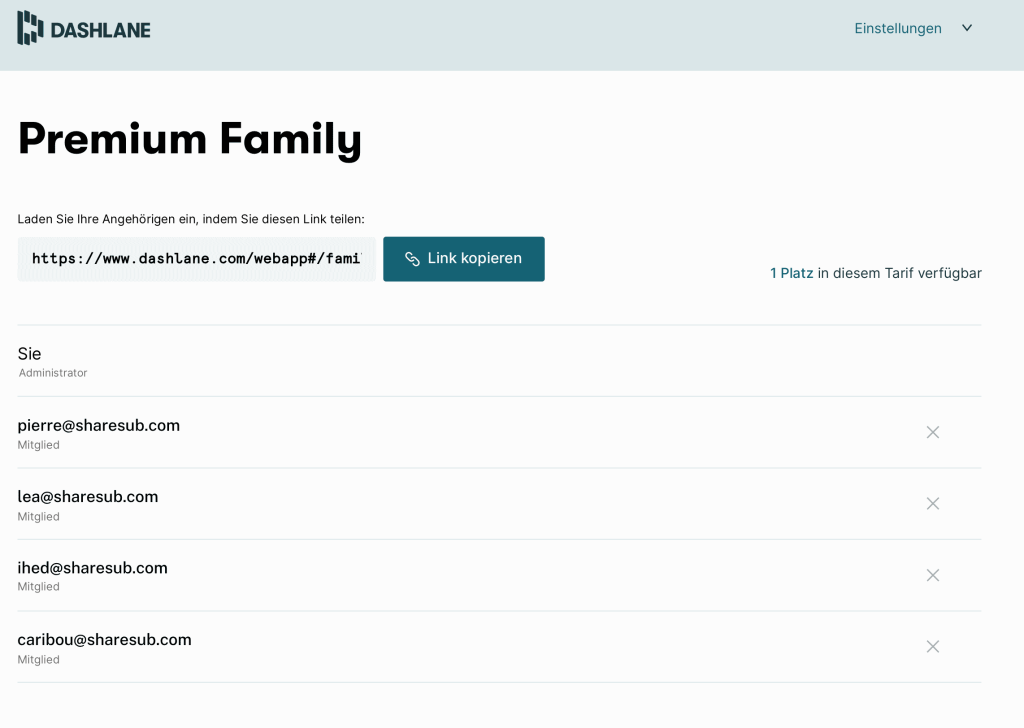1024x728 pixels.
Task: Expand the Einstellungen dropdown chevron
Action: point(967,28)
